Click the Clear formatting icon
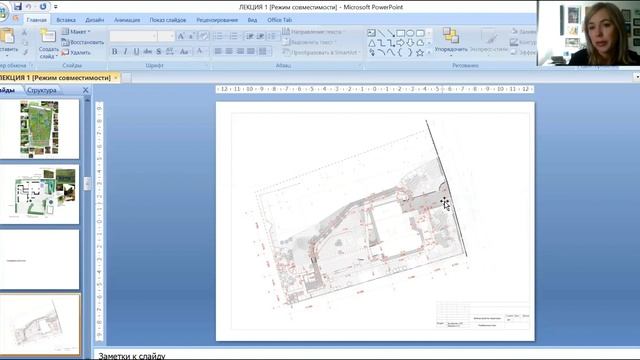The width and height of the screenshot is (640, 360). point(204,36)
